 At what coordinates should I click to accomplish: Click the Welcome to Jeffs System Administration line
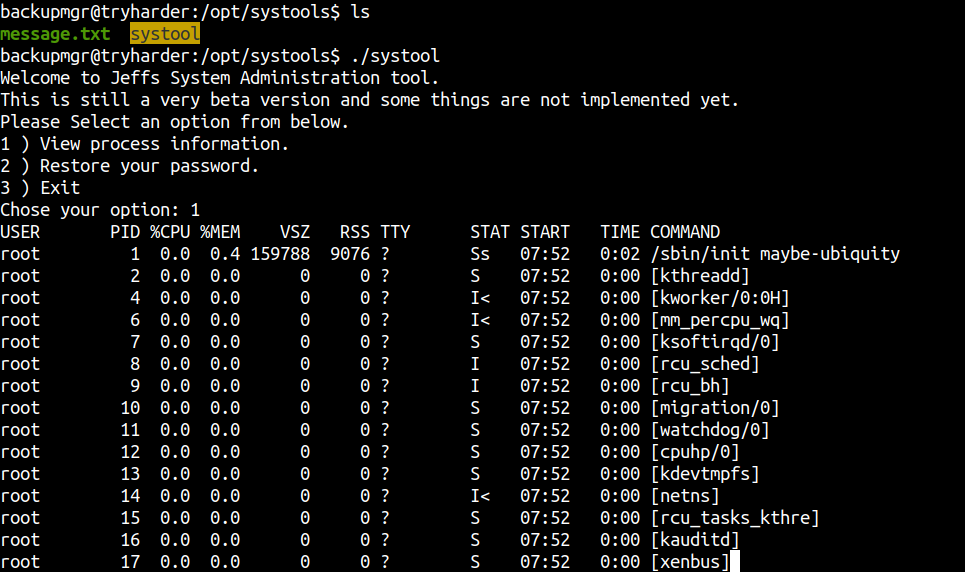click(220, 78)
